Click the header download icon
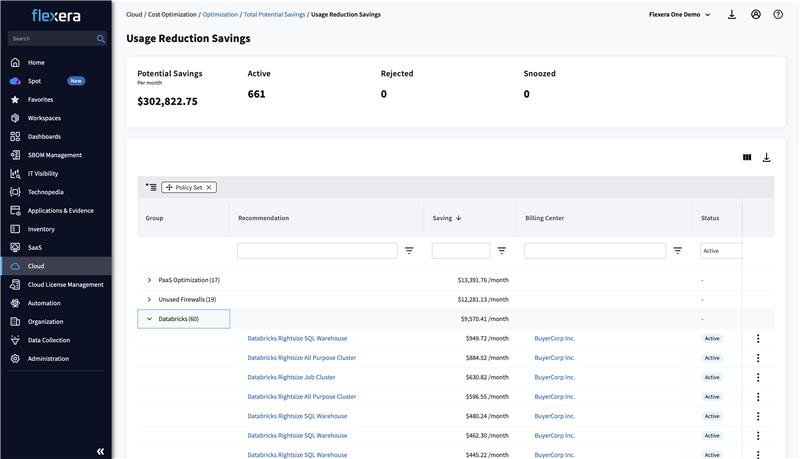This screenshot has height=459, width=800. (732, 14)
